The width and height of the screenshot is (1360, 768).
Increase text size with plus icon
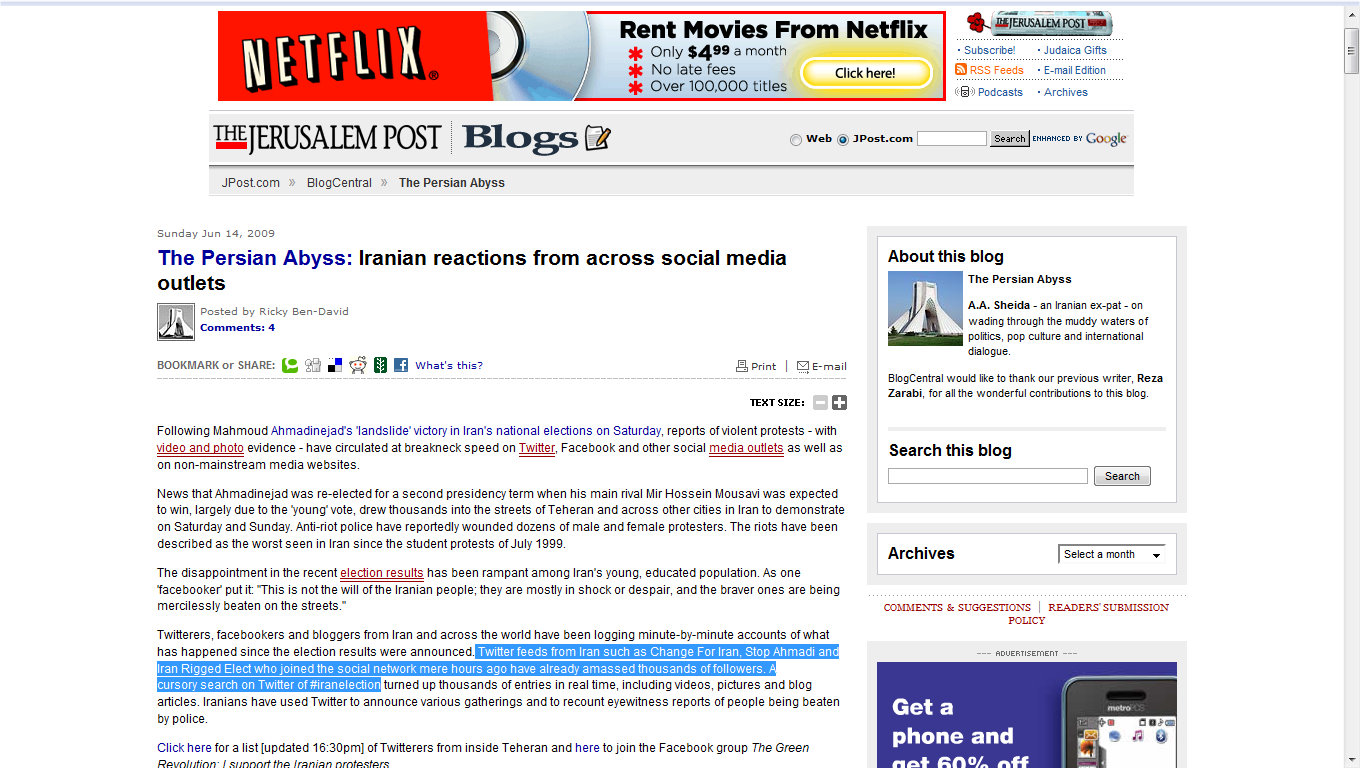pos(839,402)
